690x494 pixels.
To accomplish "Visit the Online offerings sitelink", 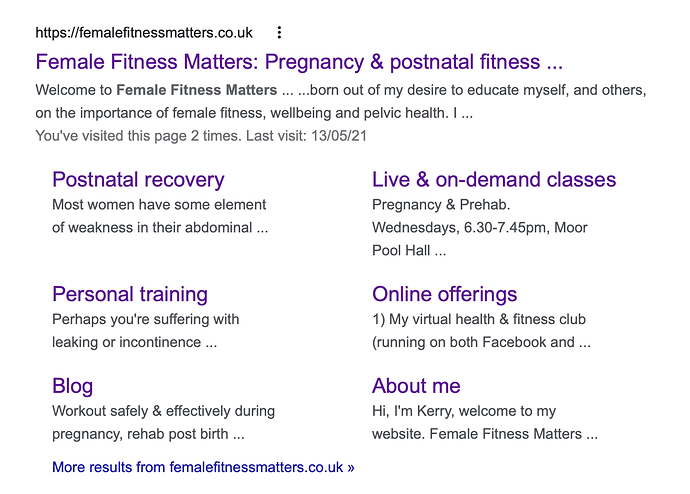I will [x=444, y=294].
